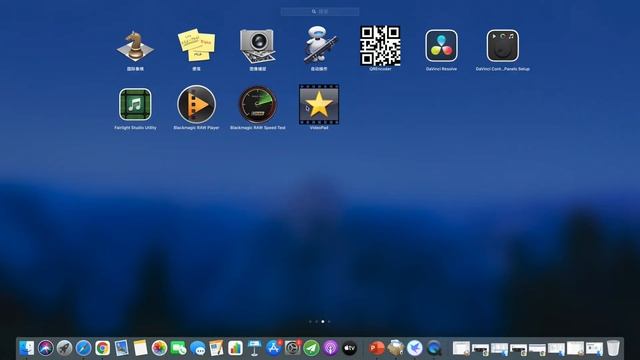Open the Trash in the Dock

[x=613, y=348]
